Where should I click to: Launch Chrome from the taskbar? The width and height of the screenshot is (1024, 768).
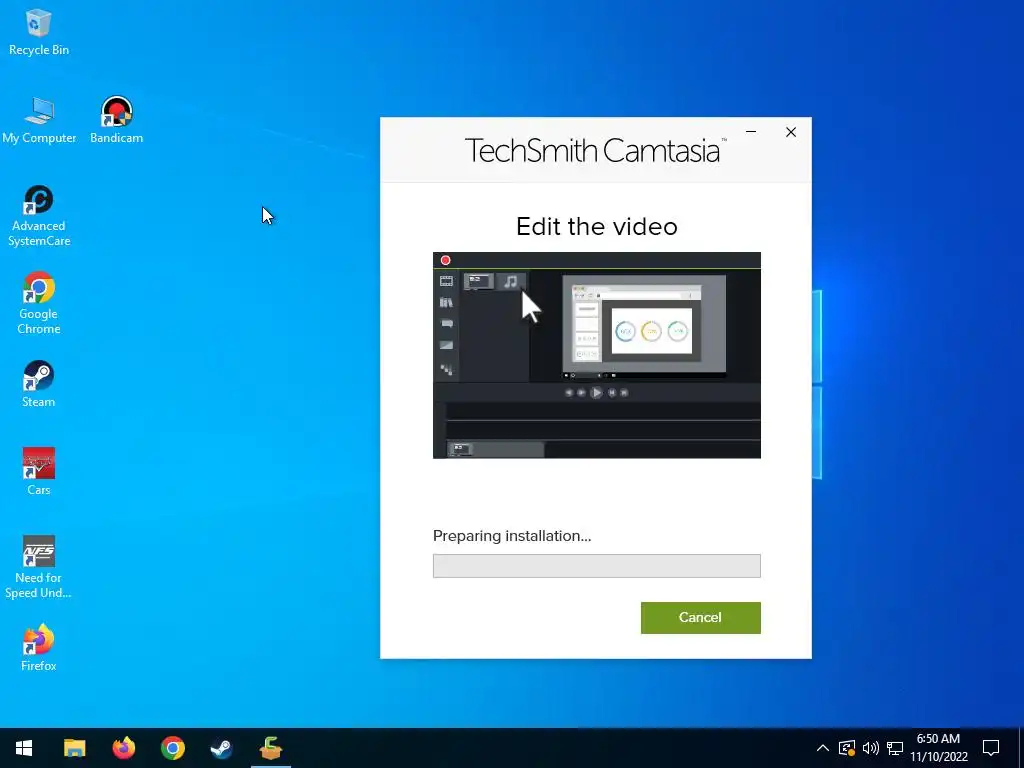[172, 748]
